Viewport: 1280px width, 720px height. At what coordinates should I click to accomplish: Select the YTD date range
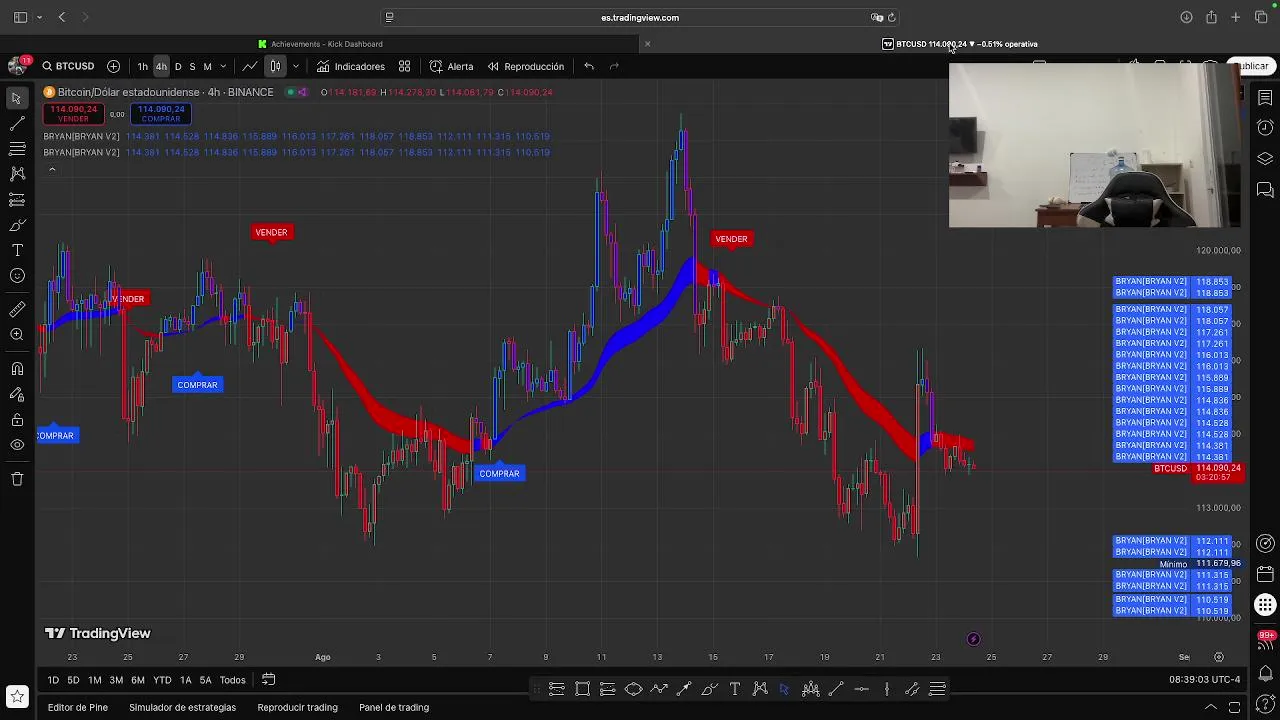pyautogui.click(x=162, y=680)
